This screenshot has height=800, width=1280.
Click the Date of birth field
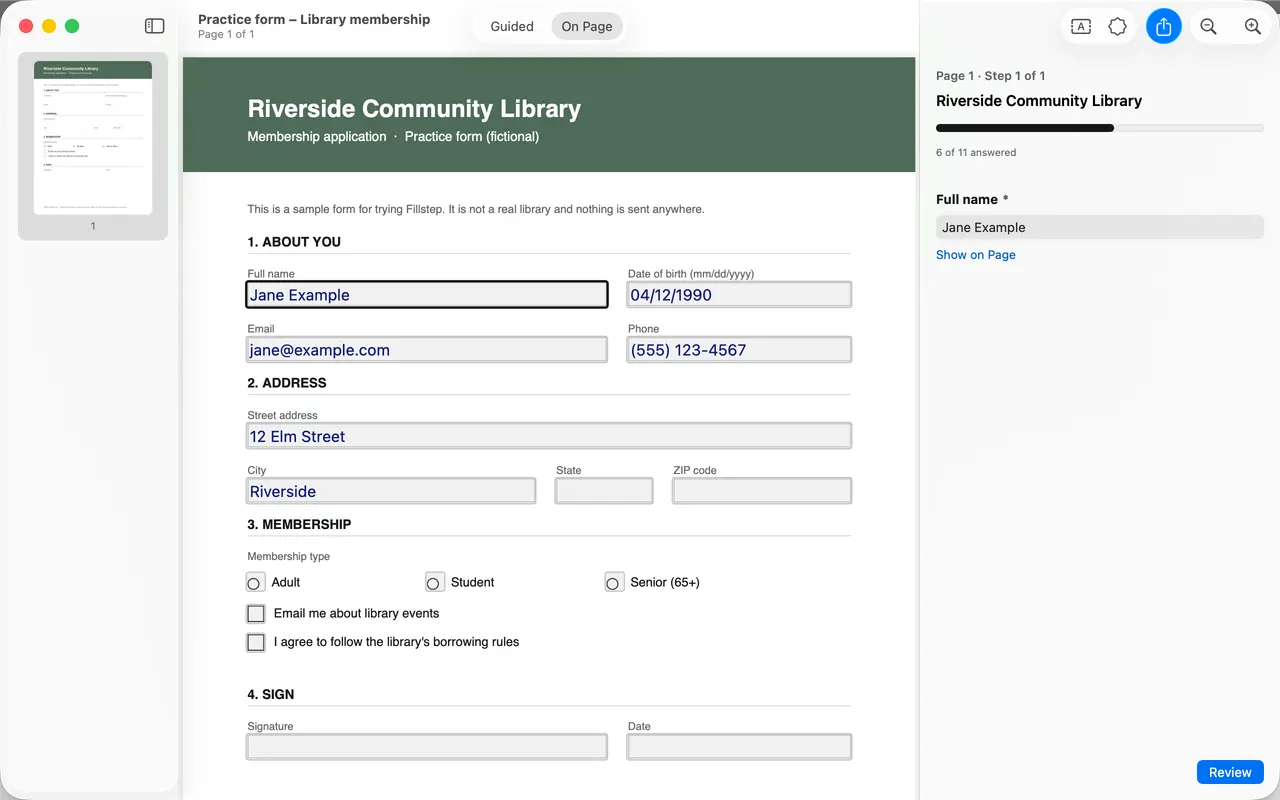(x=739, y=294)
